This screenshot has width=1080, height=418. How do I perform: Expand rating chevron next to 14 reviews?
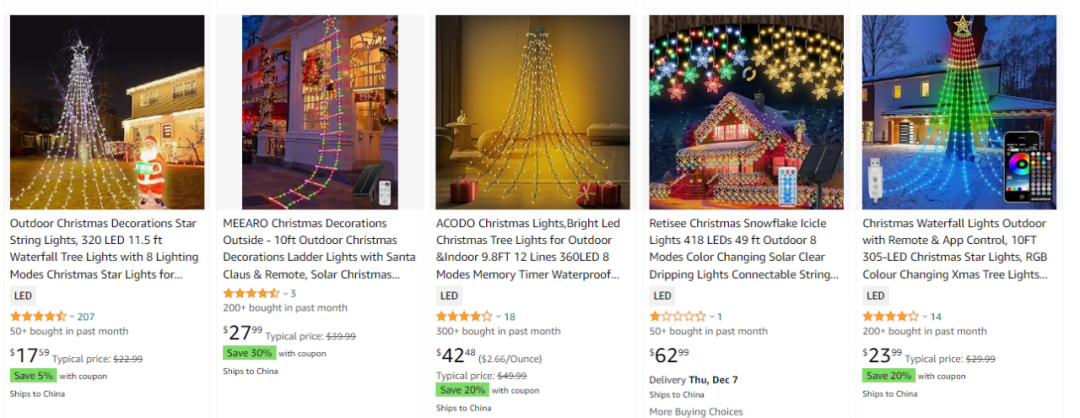point(924,317)
